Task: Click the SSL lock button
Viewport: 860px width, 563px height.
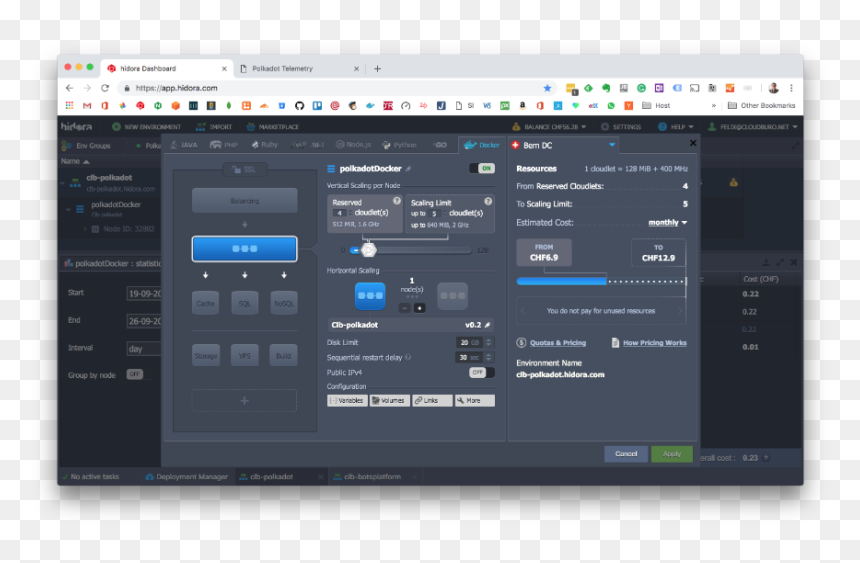Action: (244, 170)
